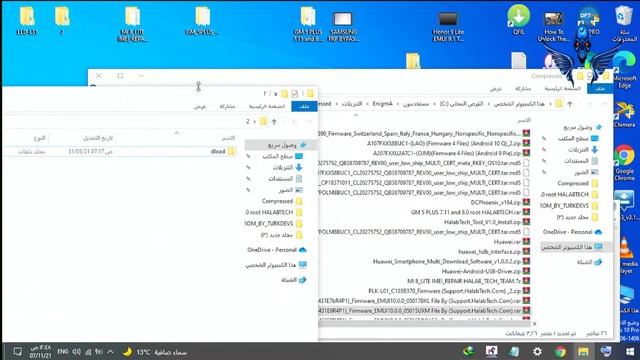Select the Honor 9 Lite EMUI desktop item

[448, 26]
